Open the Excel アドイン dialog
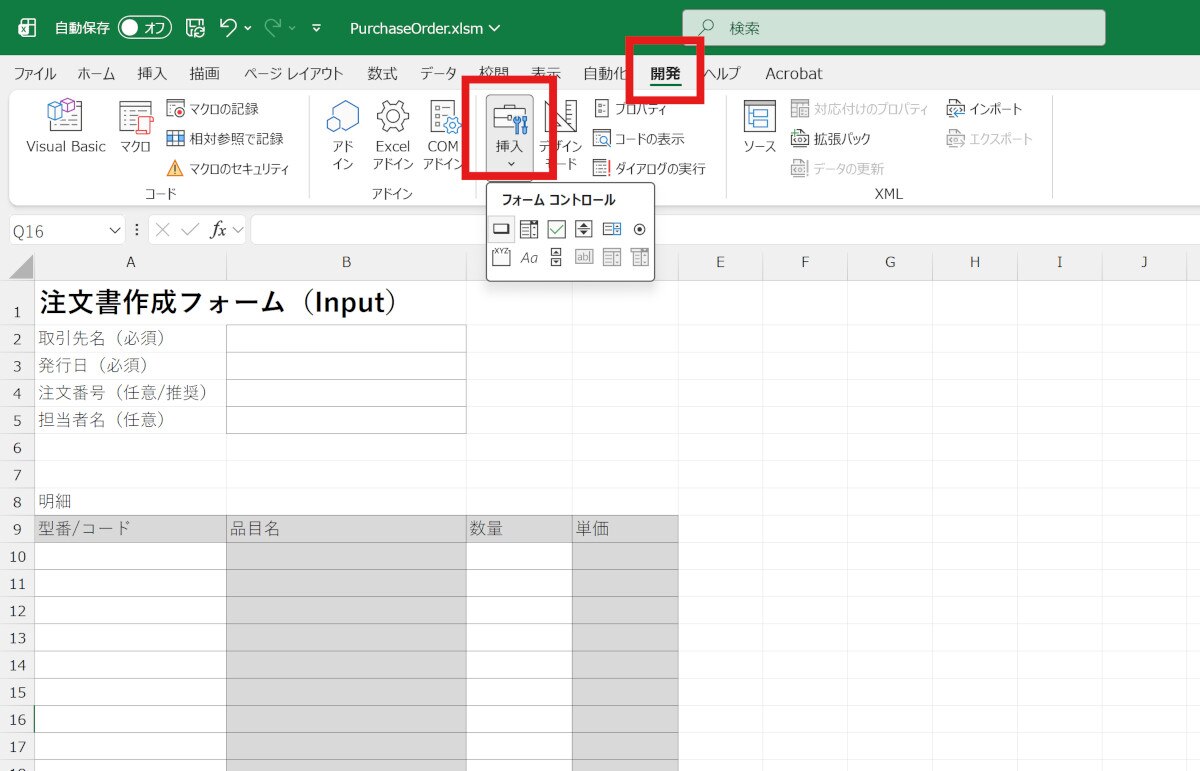Viewport: 1200px width, 771px height. pos(393,134)
